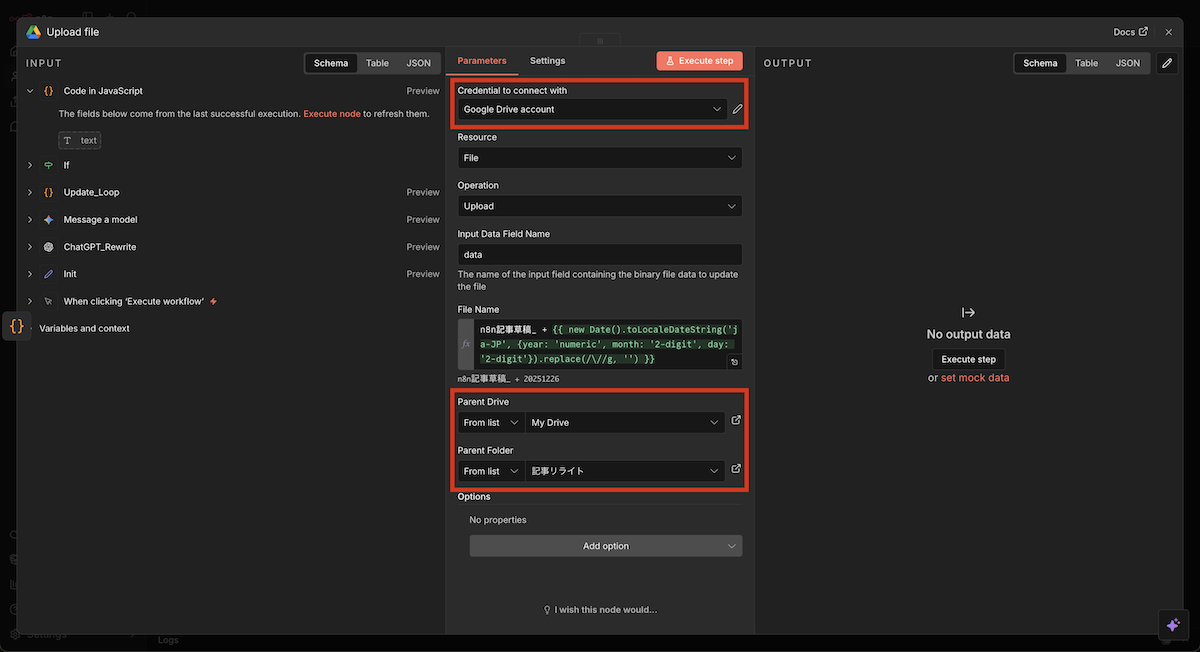Viewport: 1200px width, 652px height.
Task: Open the Credential Google Drive account dropdown
Action: [590, 110]
